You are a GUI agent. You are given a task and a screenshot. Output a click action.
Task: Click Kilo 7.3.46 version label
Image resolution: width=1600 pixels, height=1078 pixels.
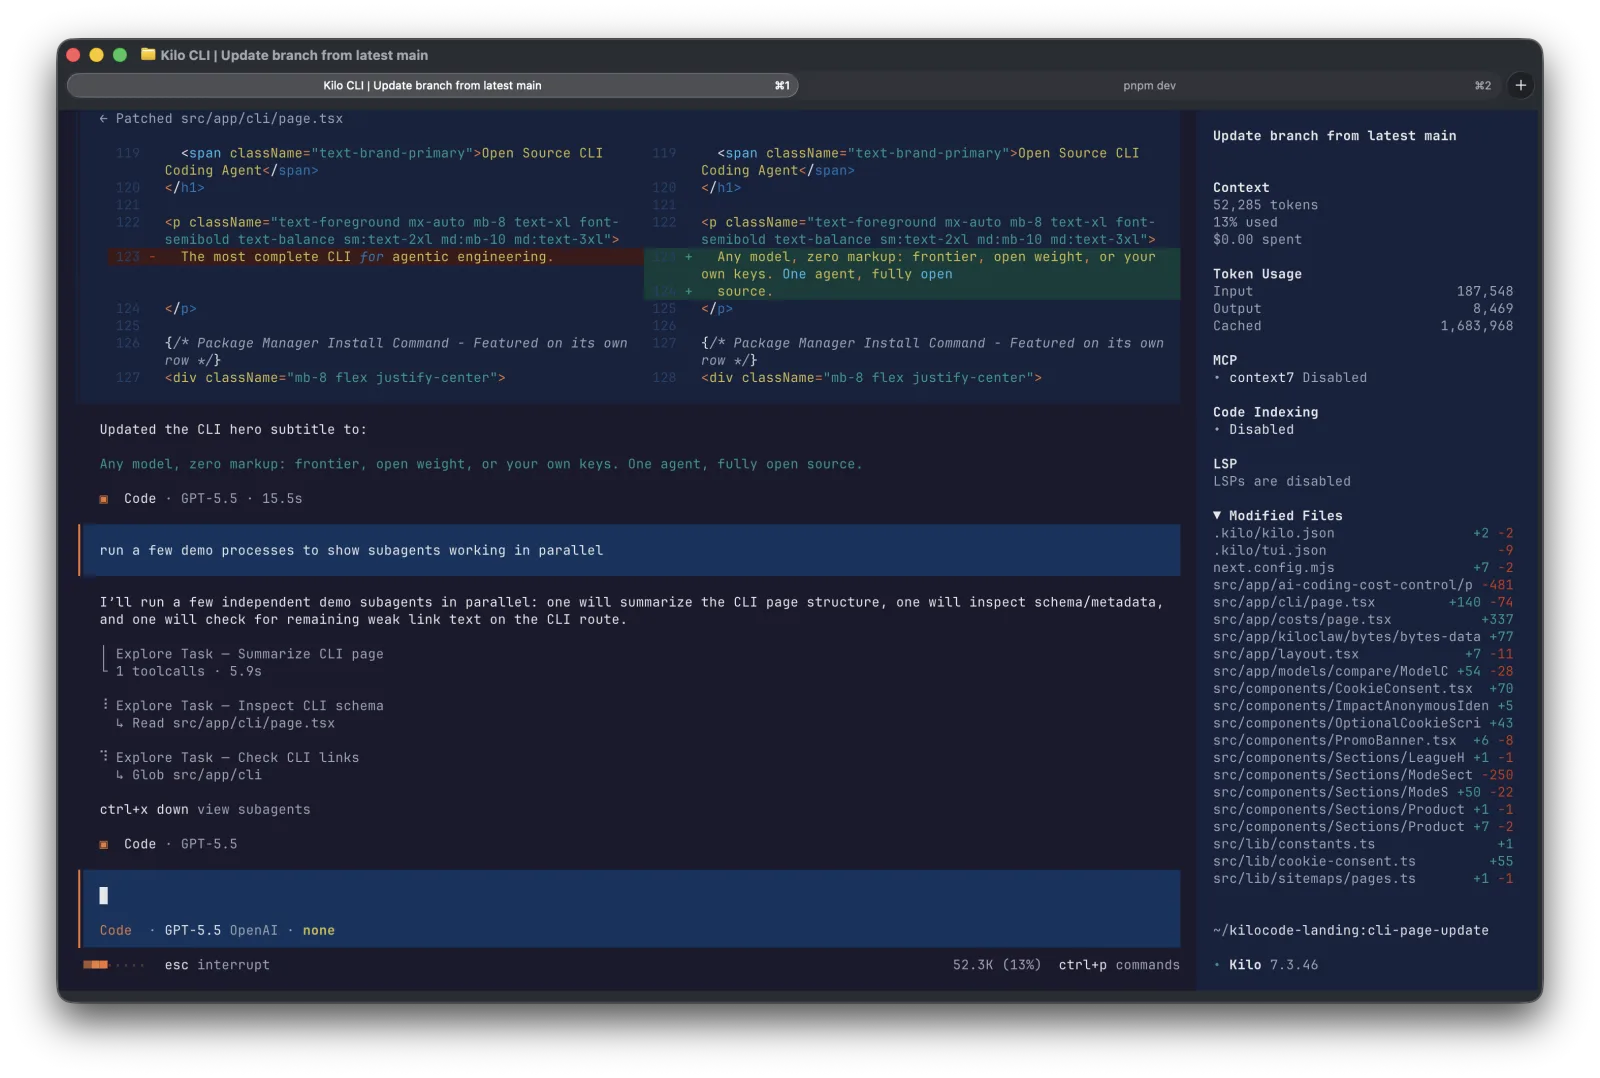pyautogui.click(x=1273, y=965)
